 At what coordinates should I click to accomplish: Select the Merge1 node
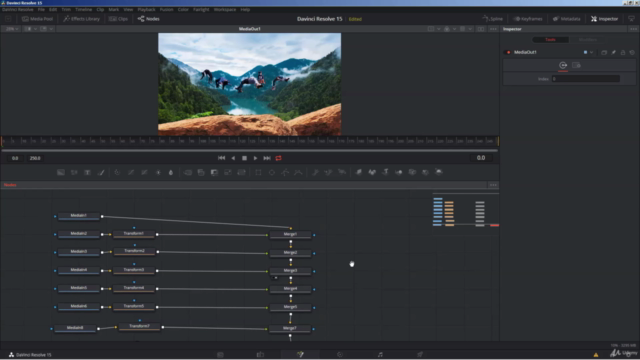click(290, 235)
